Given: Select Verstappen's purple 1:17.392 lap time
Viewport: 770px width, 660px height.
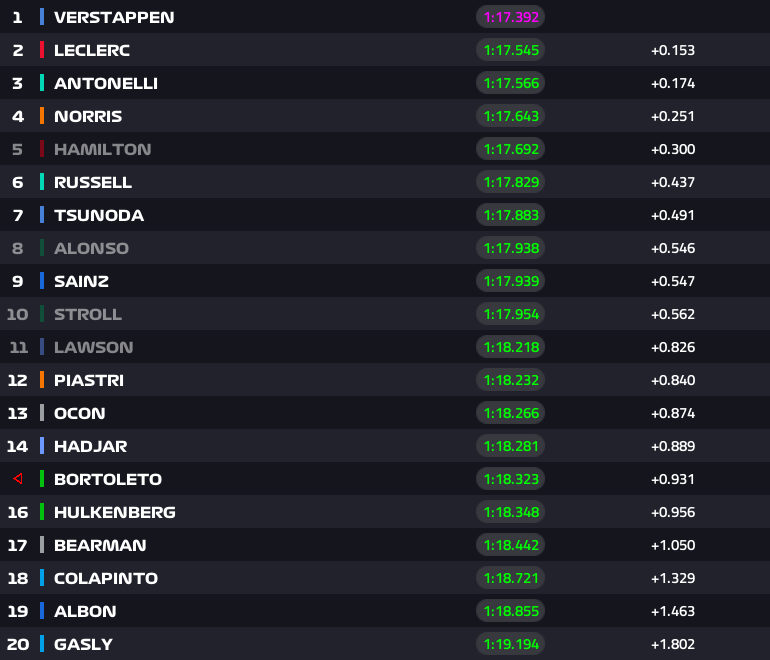Looking at the screenshot, I should tap(510, 17).
